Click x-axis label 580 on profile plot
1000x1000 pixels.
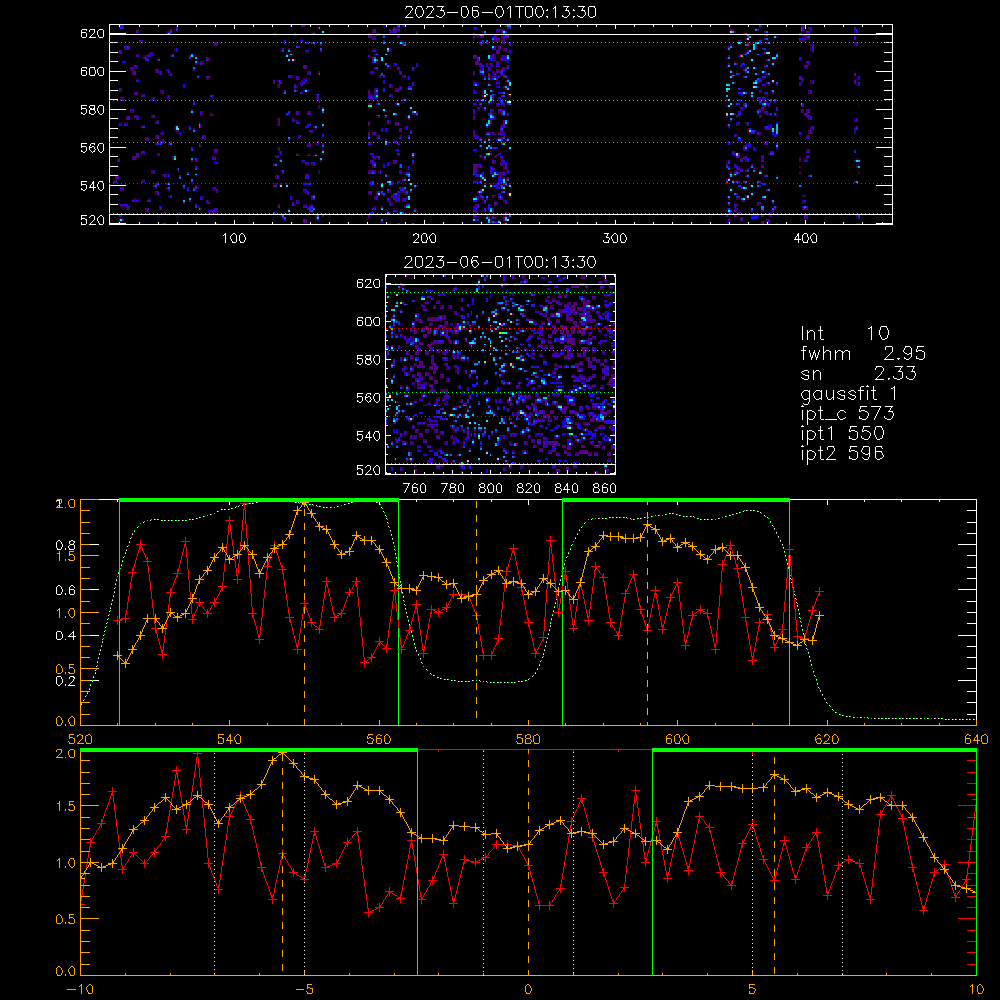point(528,740)
